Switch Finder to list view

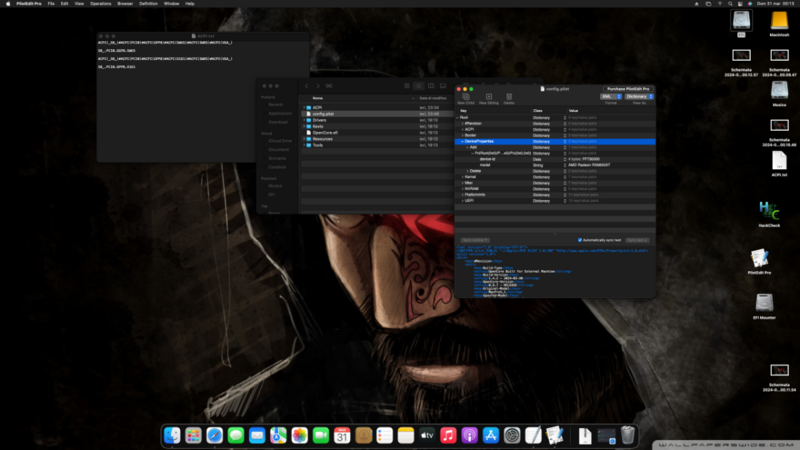[x=419, y=87]
